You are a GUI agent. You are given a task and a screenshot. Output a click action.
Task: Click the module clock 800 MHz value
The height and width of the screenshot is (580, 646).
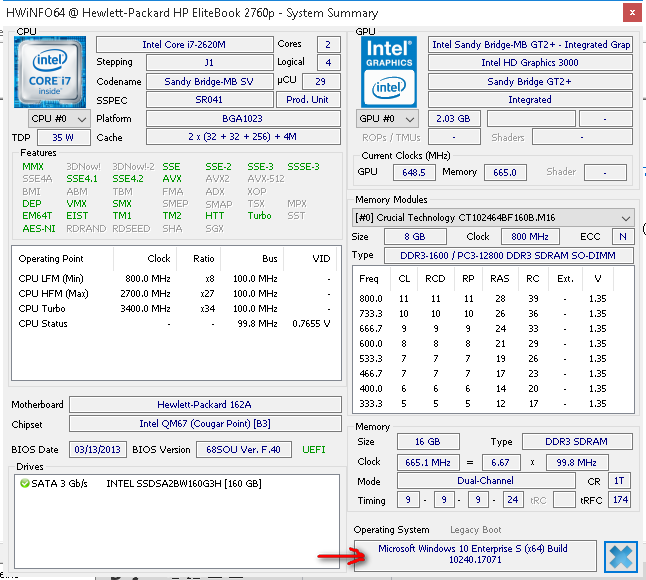530,236
